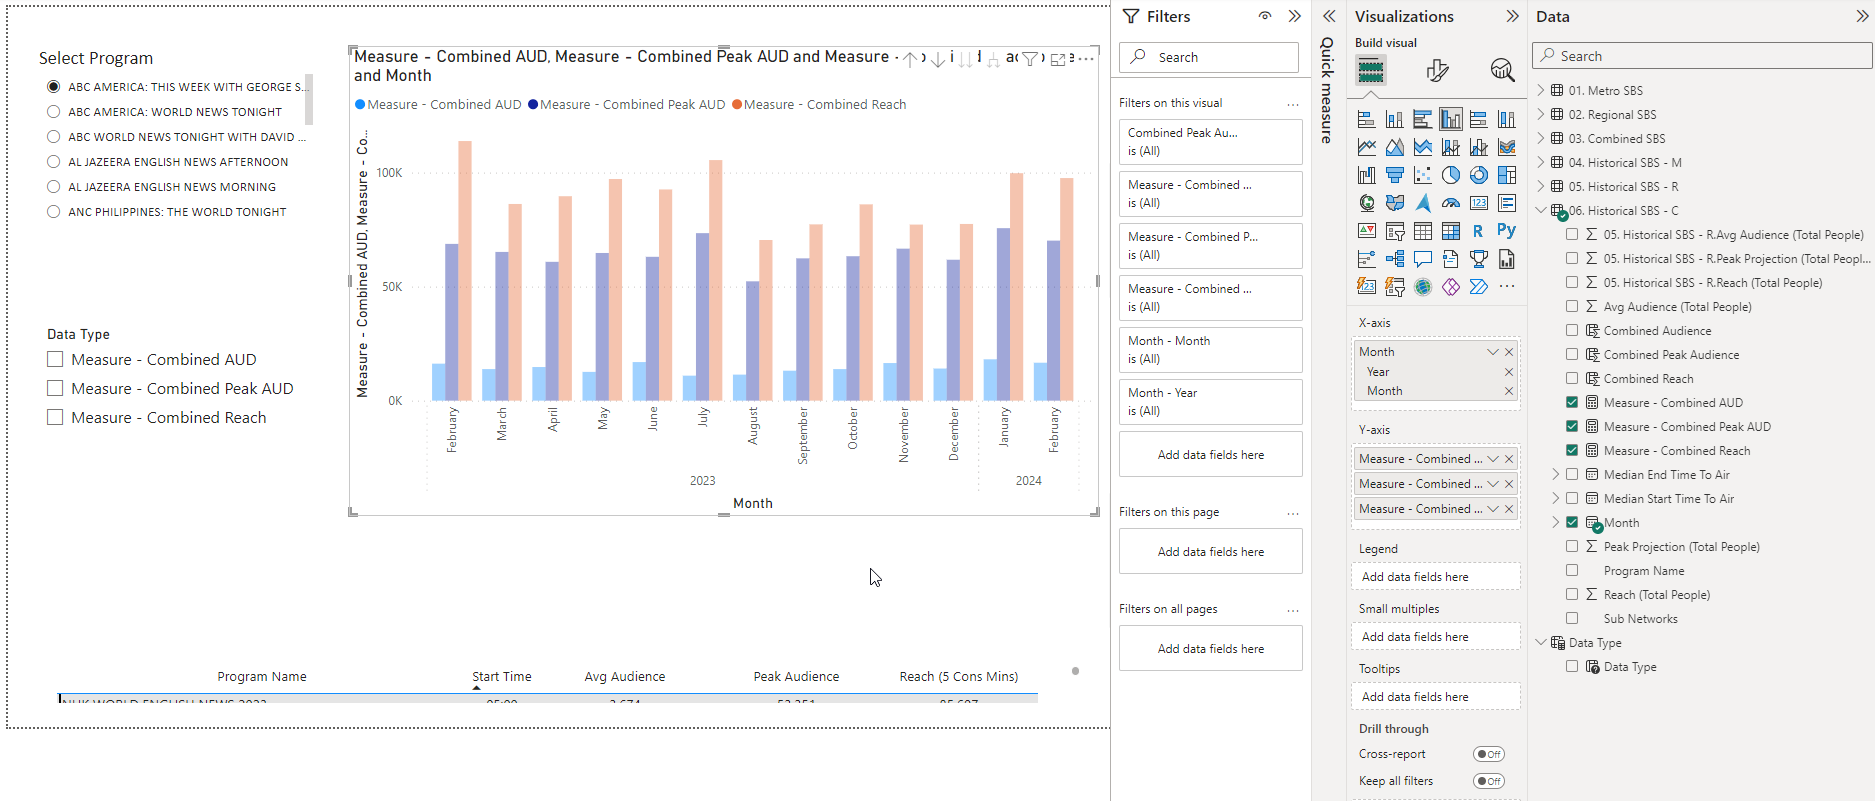Click Add data fields here under Tooltips
This screenshot has width=1875, height=801.
pos(1435,697)
